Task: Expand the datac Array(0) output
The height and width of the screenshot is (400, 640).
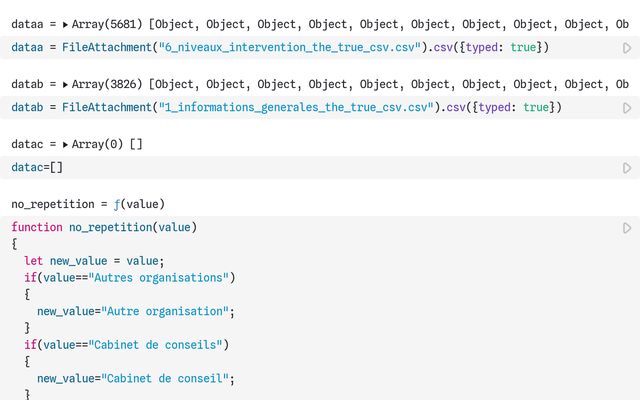Action: pos(66,144)
